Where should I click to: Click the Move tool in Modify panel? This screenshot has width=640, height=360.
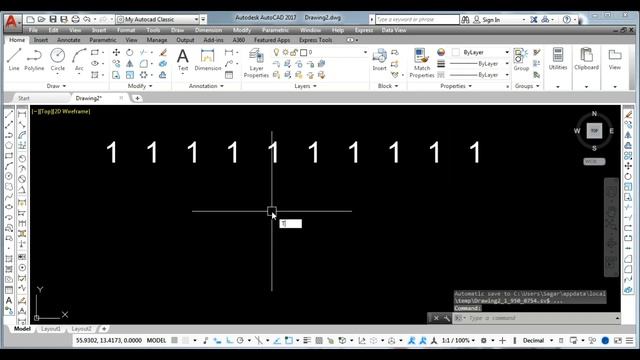point(116,52)
